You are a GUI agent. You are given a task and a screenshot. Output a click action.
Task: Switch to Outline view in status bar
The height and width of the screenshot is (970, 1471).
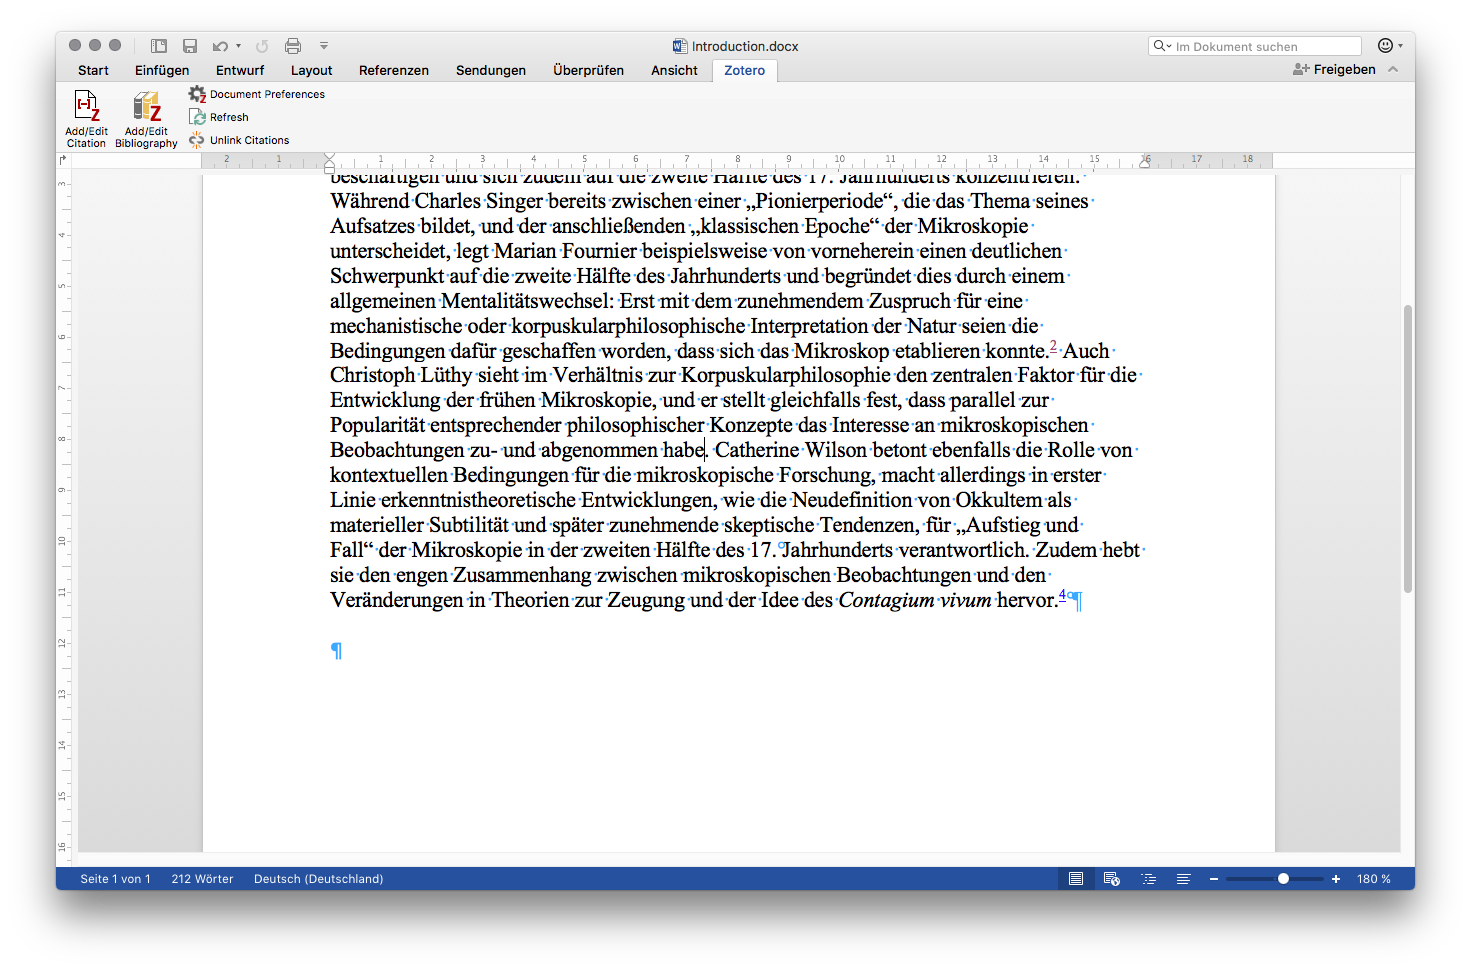point(1148,879)
